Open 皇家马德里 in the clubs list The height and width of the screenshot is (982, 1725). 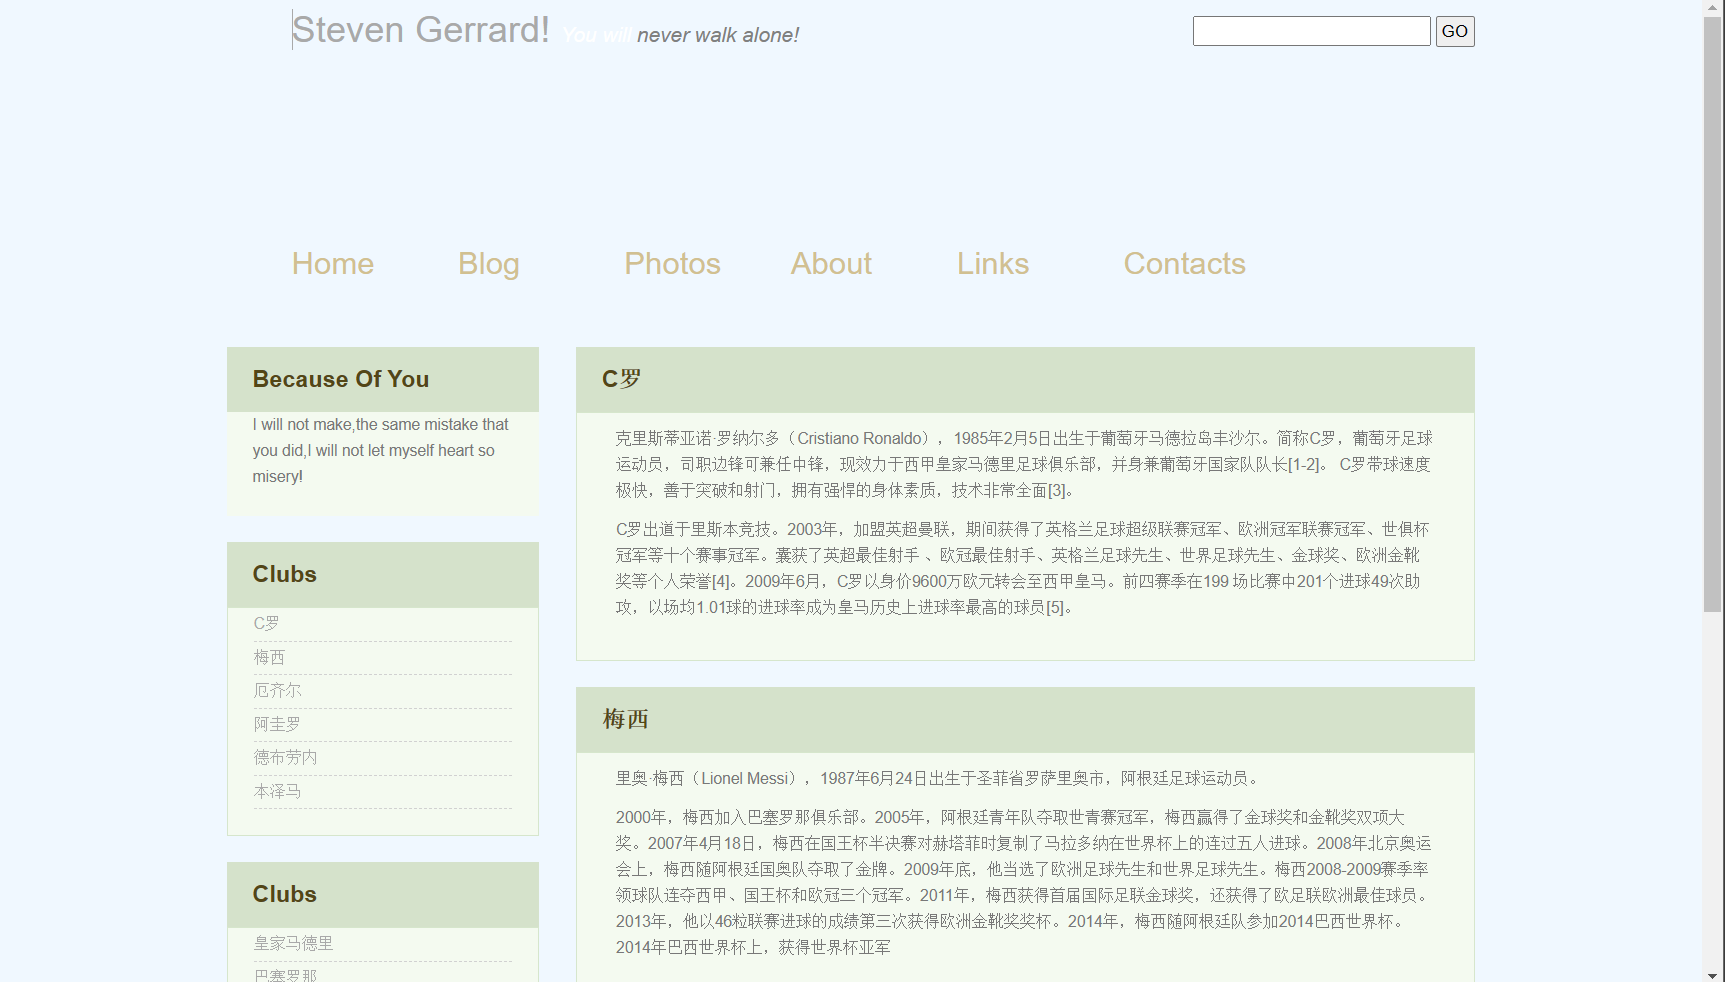(293, 943)
